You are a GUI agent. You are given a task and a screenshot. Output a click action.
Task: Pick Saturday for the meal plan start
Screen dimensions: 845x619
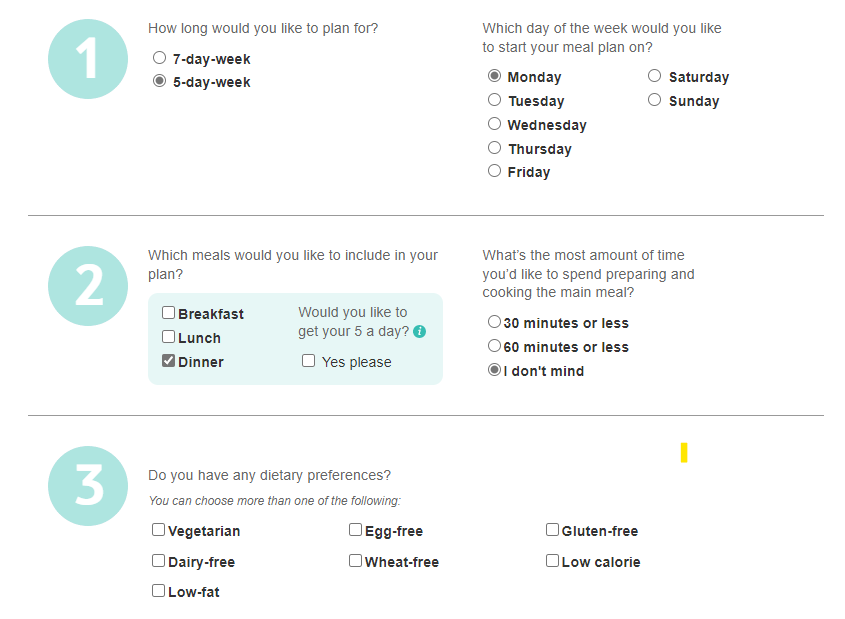coord(654,75)
